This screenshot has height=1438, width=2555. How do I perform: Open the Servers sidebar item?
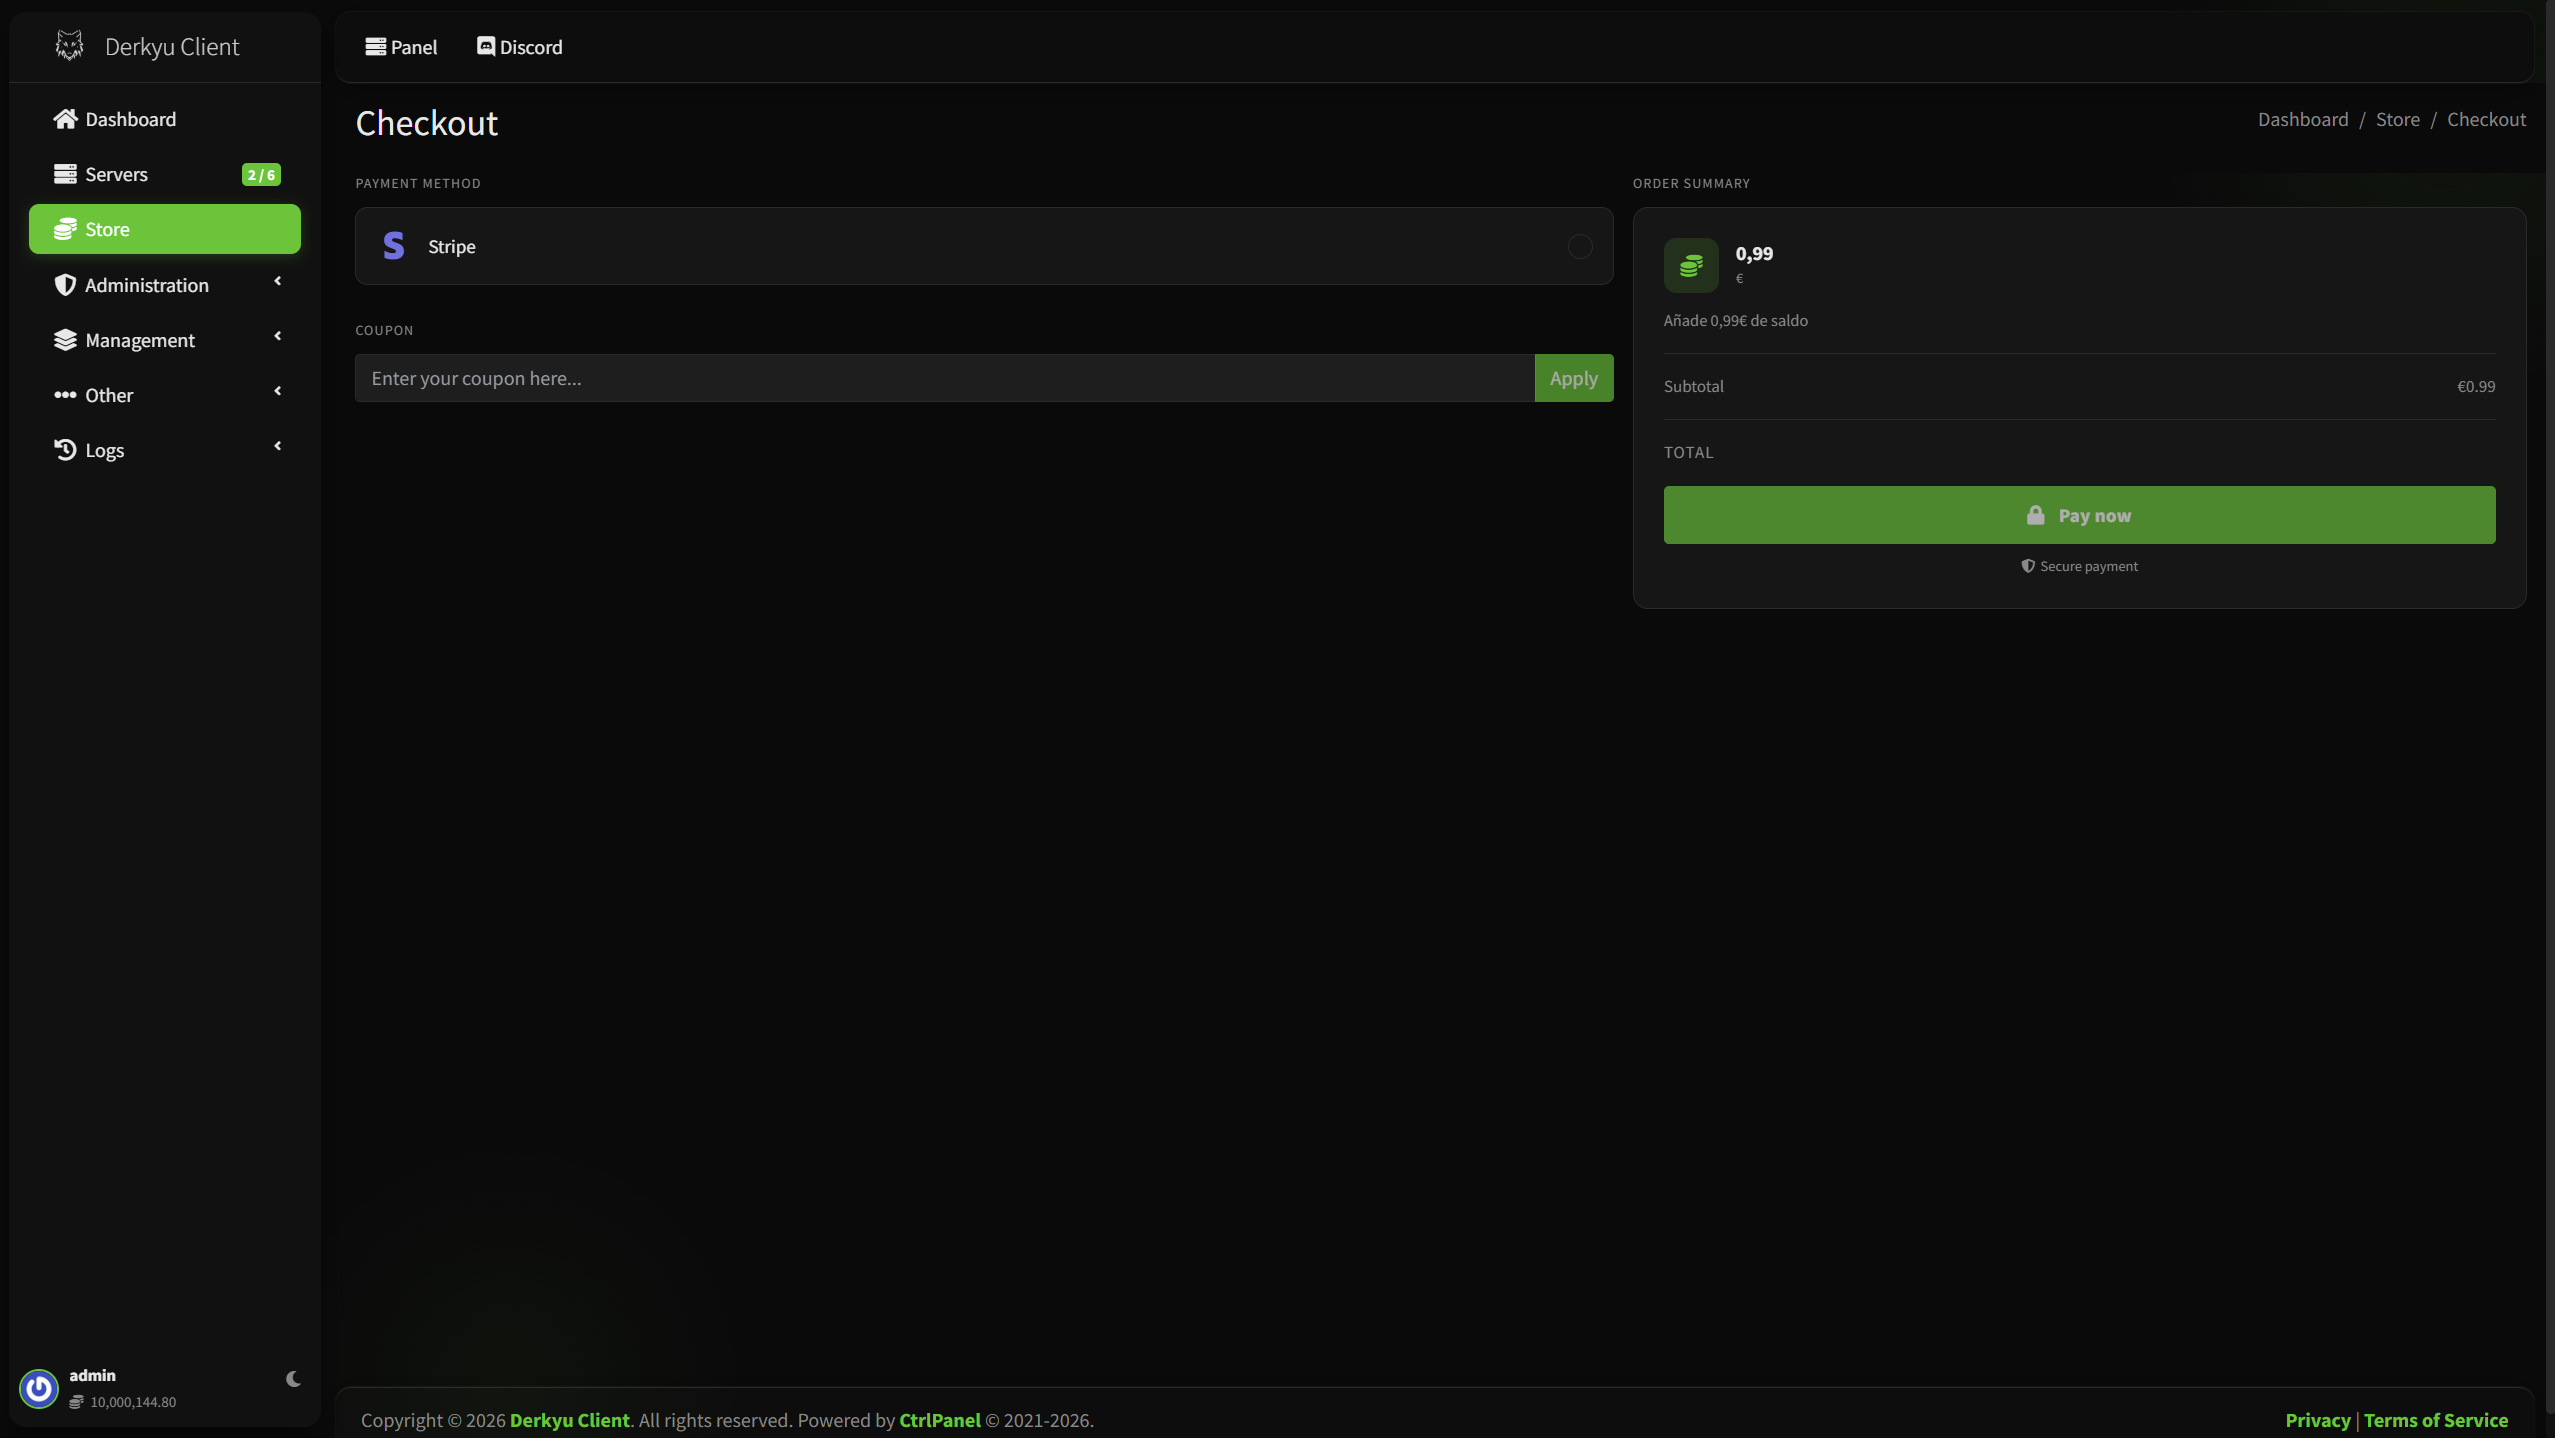[x=165, y=174]
